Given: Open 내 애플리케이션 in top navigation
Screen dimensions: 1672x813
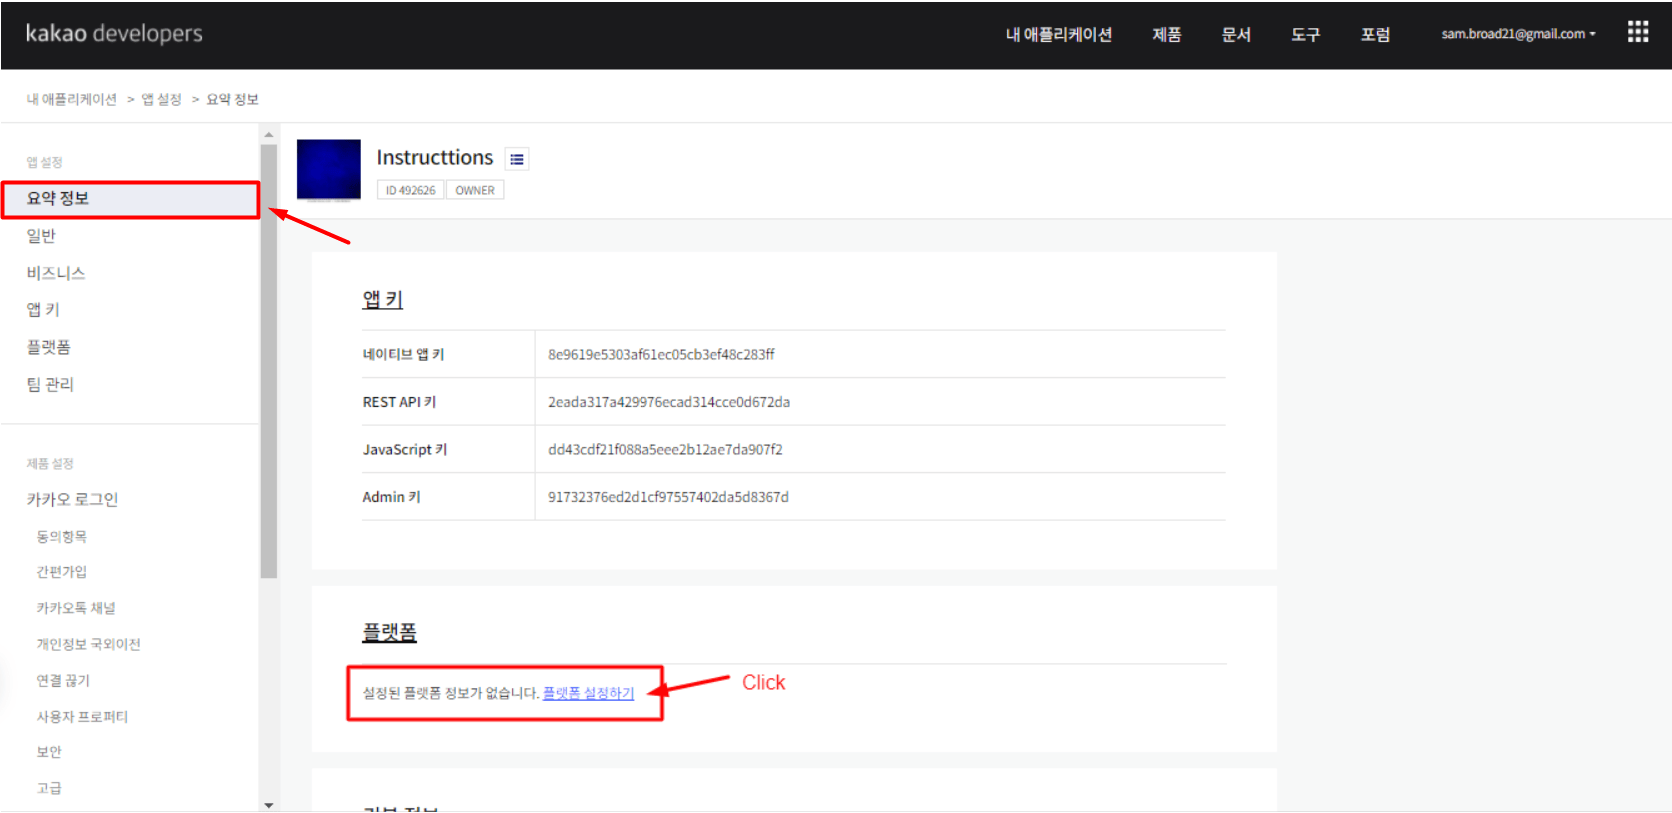Looking at the screenshot, I should pyautogui.click(x=1059, y=34).
